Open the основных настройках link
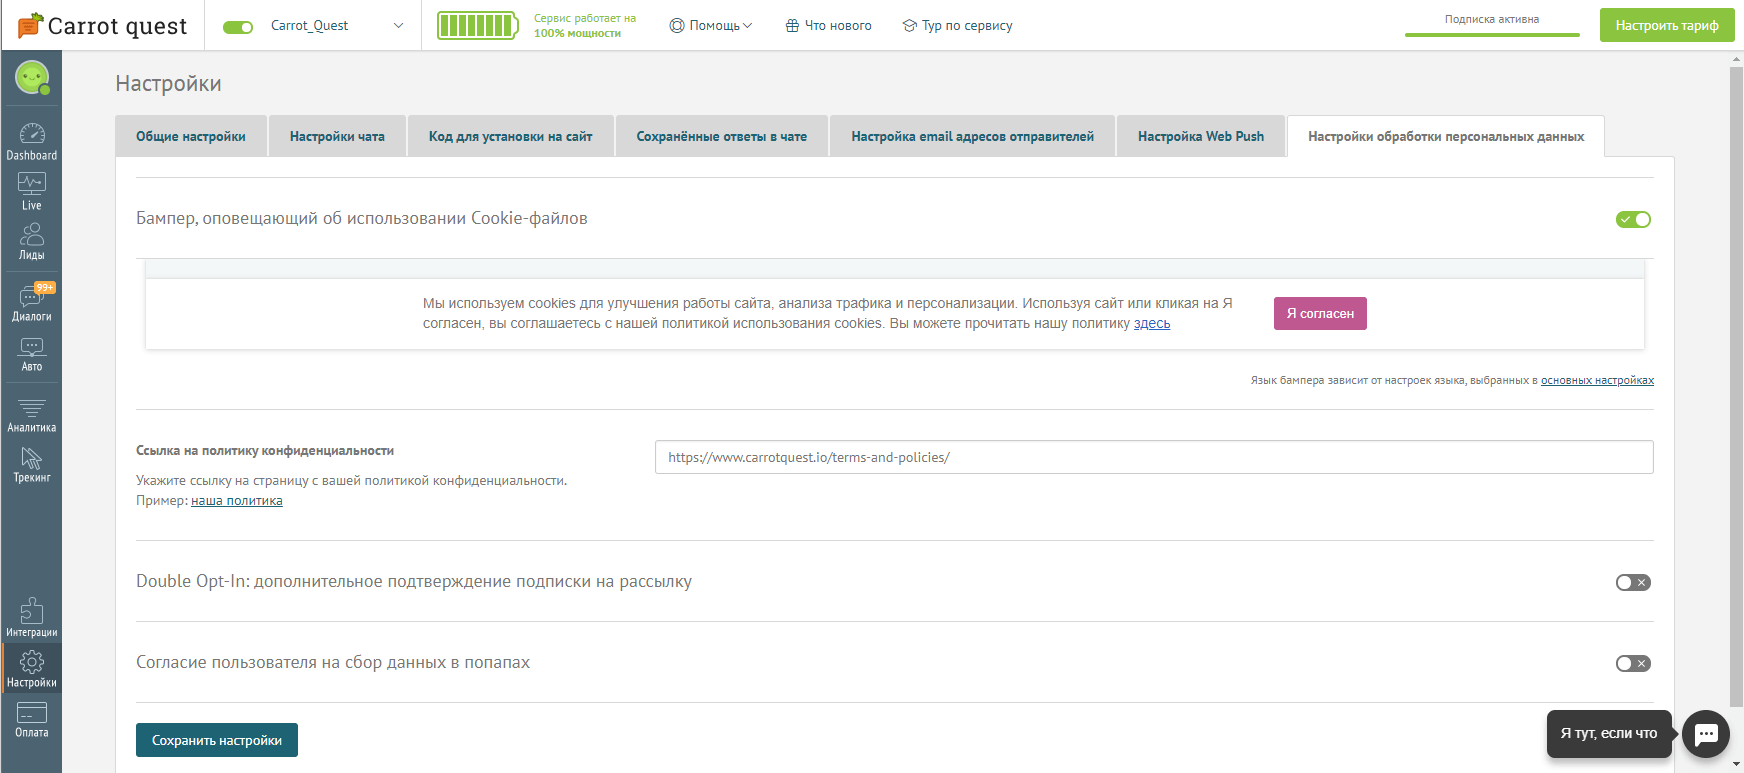 [x=1597, y=380]
